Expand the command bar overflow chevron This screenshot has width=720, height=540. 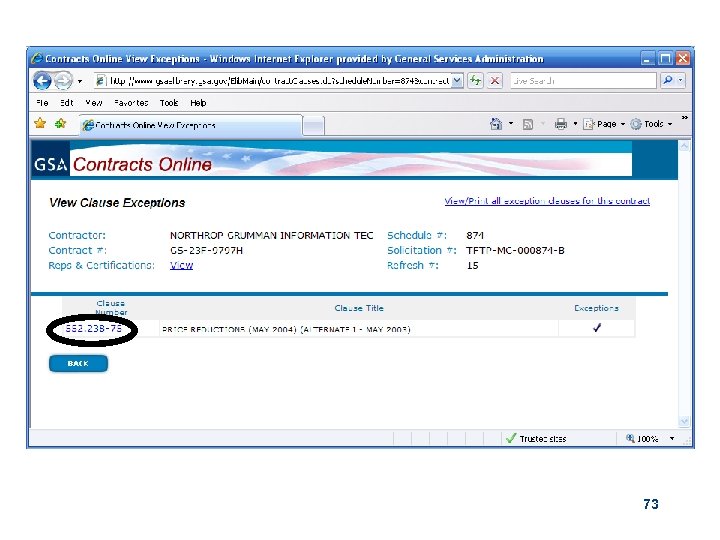[x=684, y=118]
